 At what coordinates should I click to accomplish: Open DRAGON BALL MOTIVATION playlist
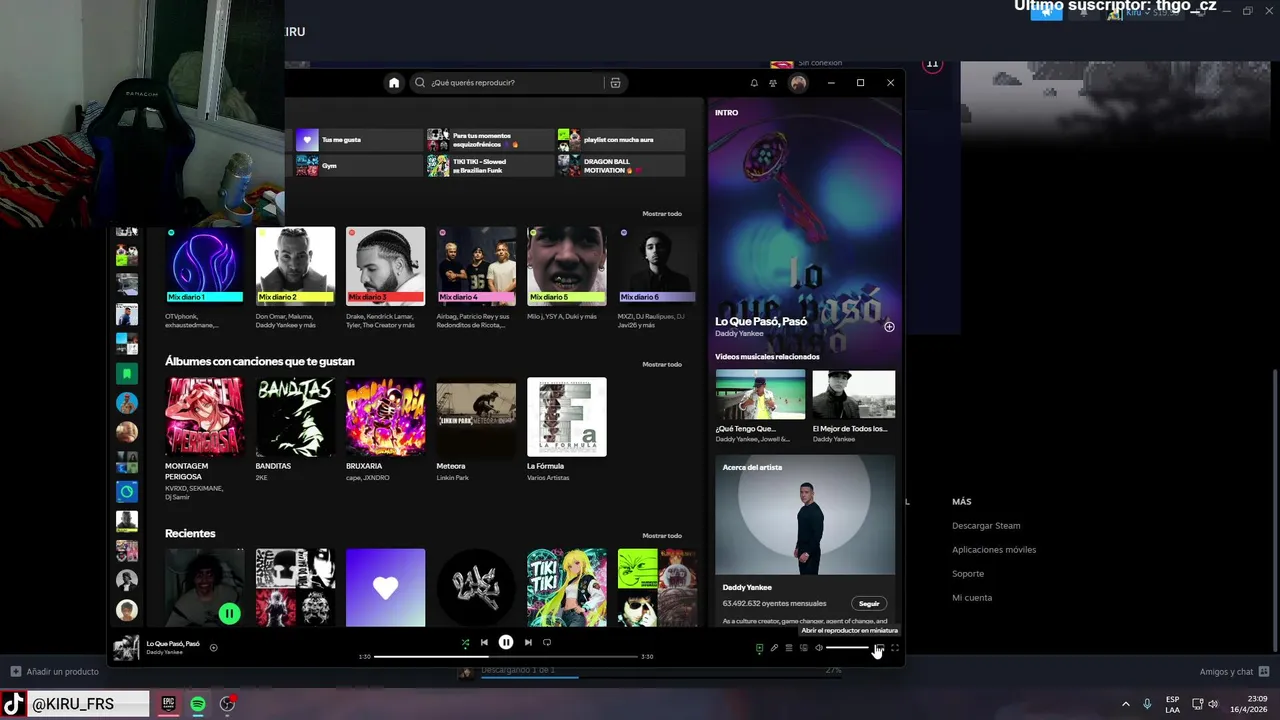621,165
